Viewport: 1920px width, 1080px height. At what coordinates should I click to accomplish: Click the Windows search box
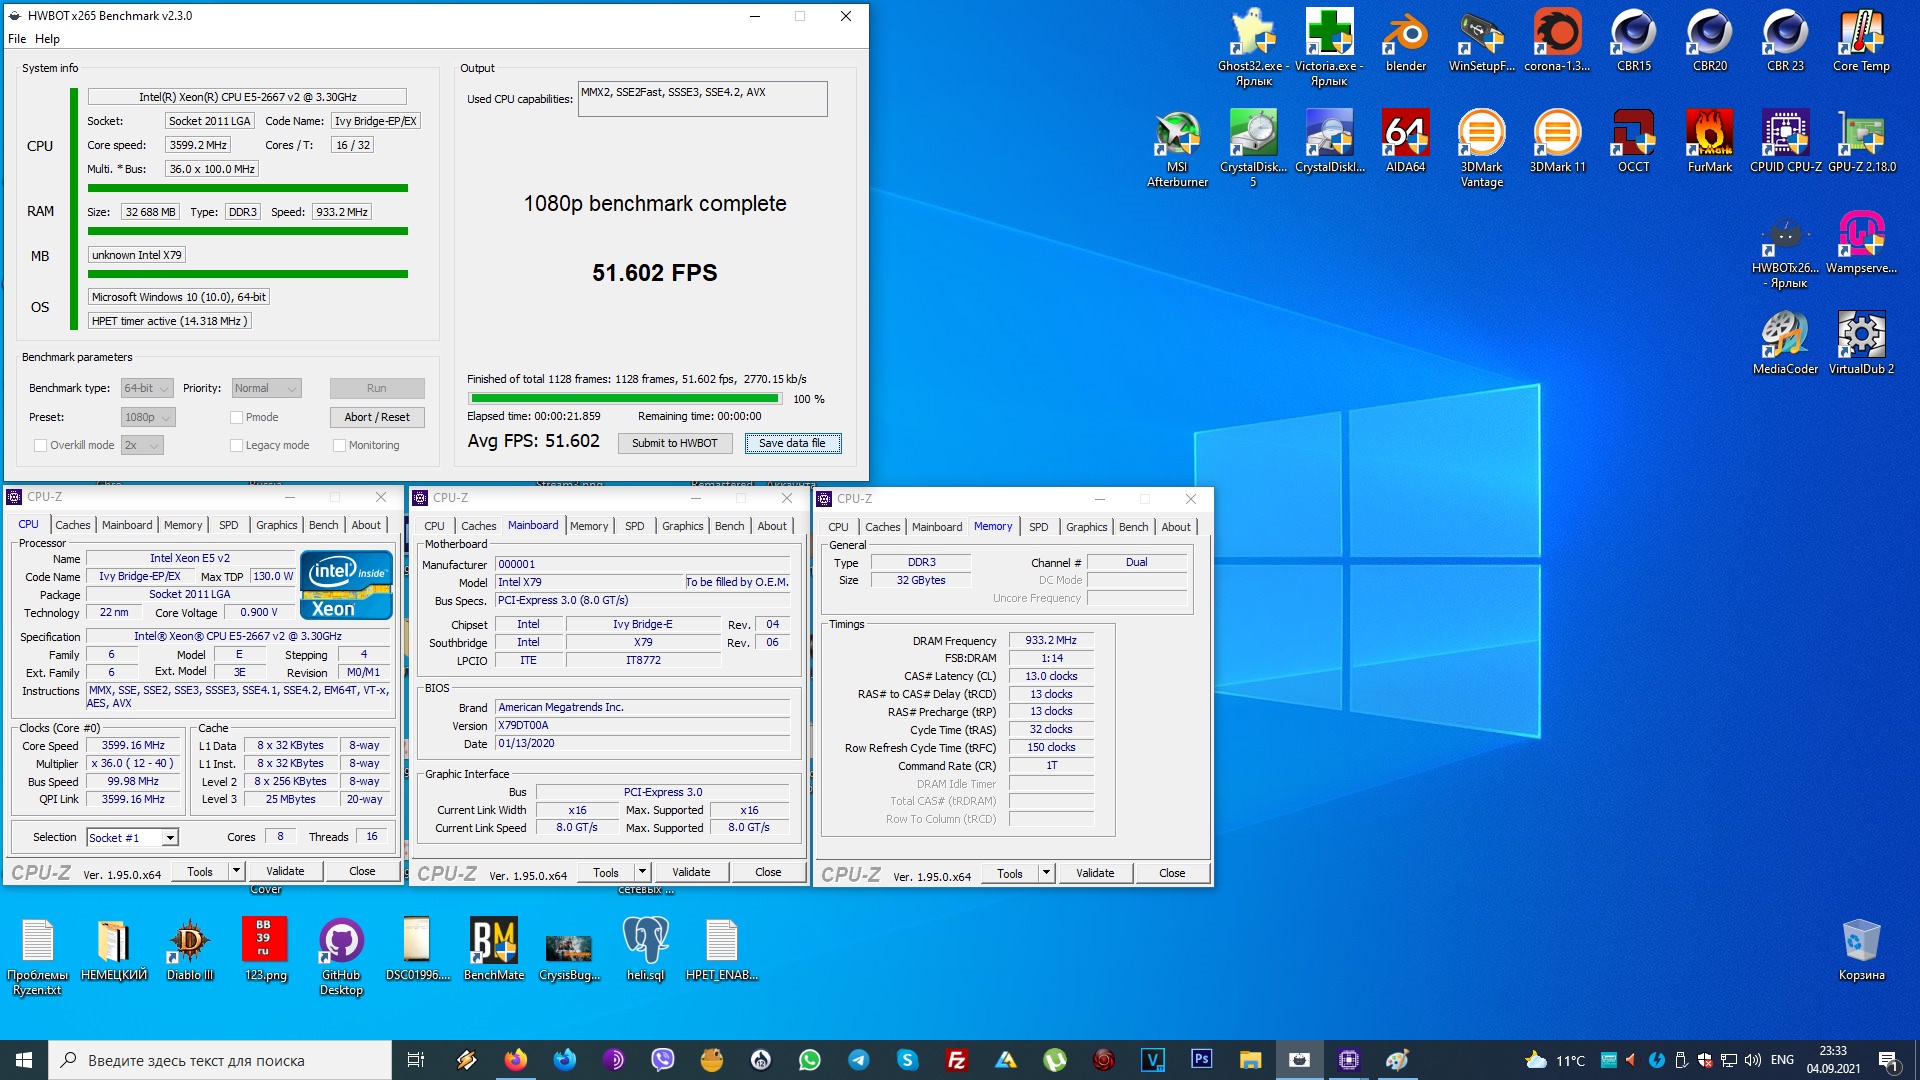click(x=220, y=1060)
